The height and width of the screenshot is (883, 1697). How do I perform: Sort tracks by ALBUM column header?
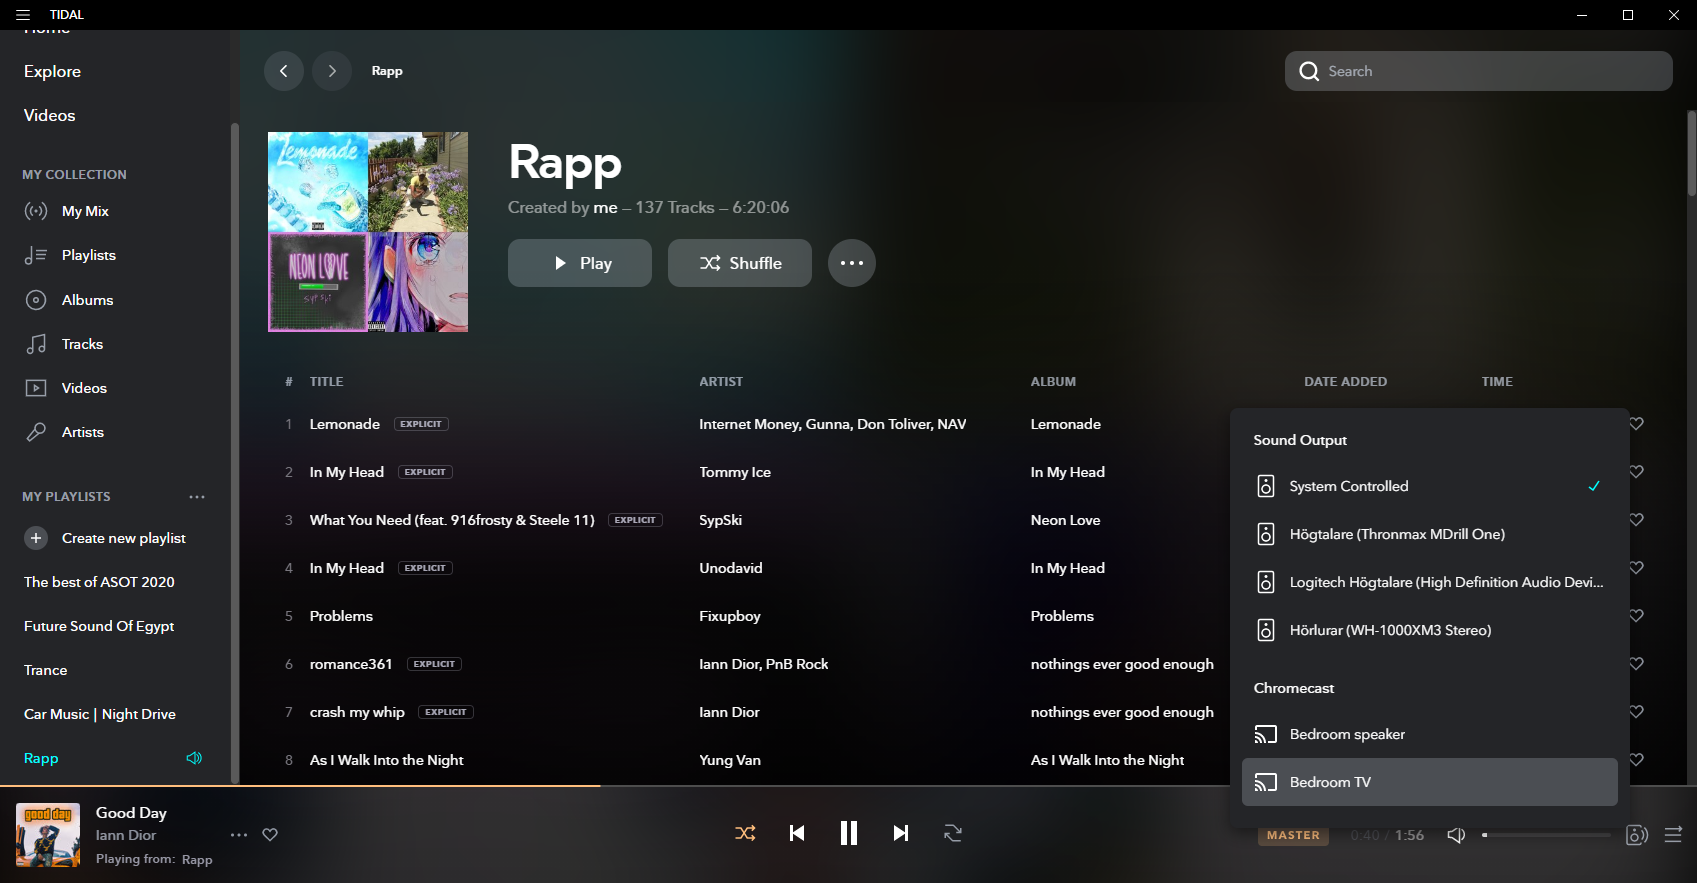click(x=1053, y=382)
